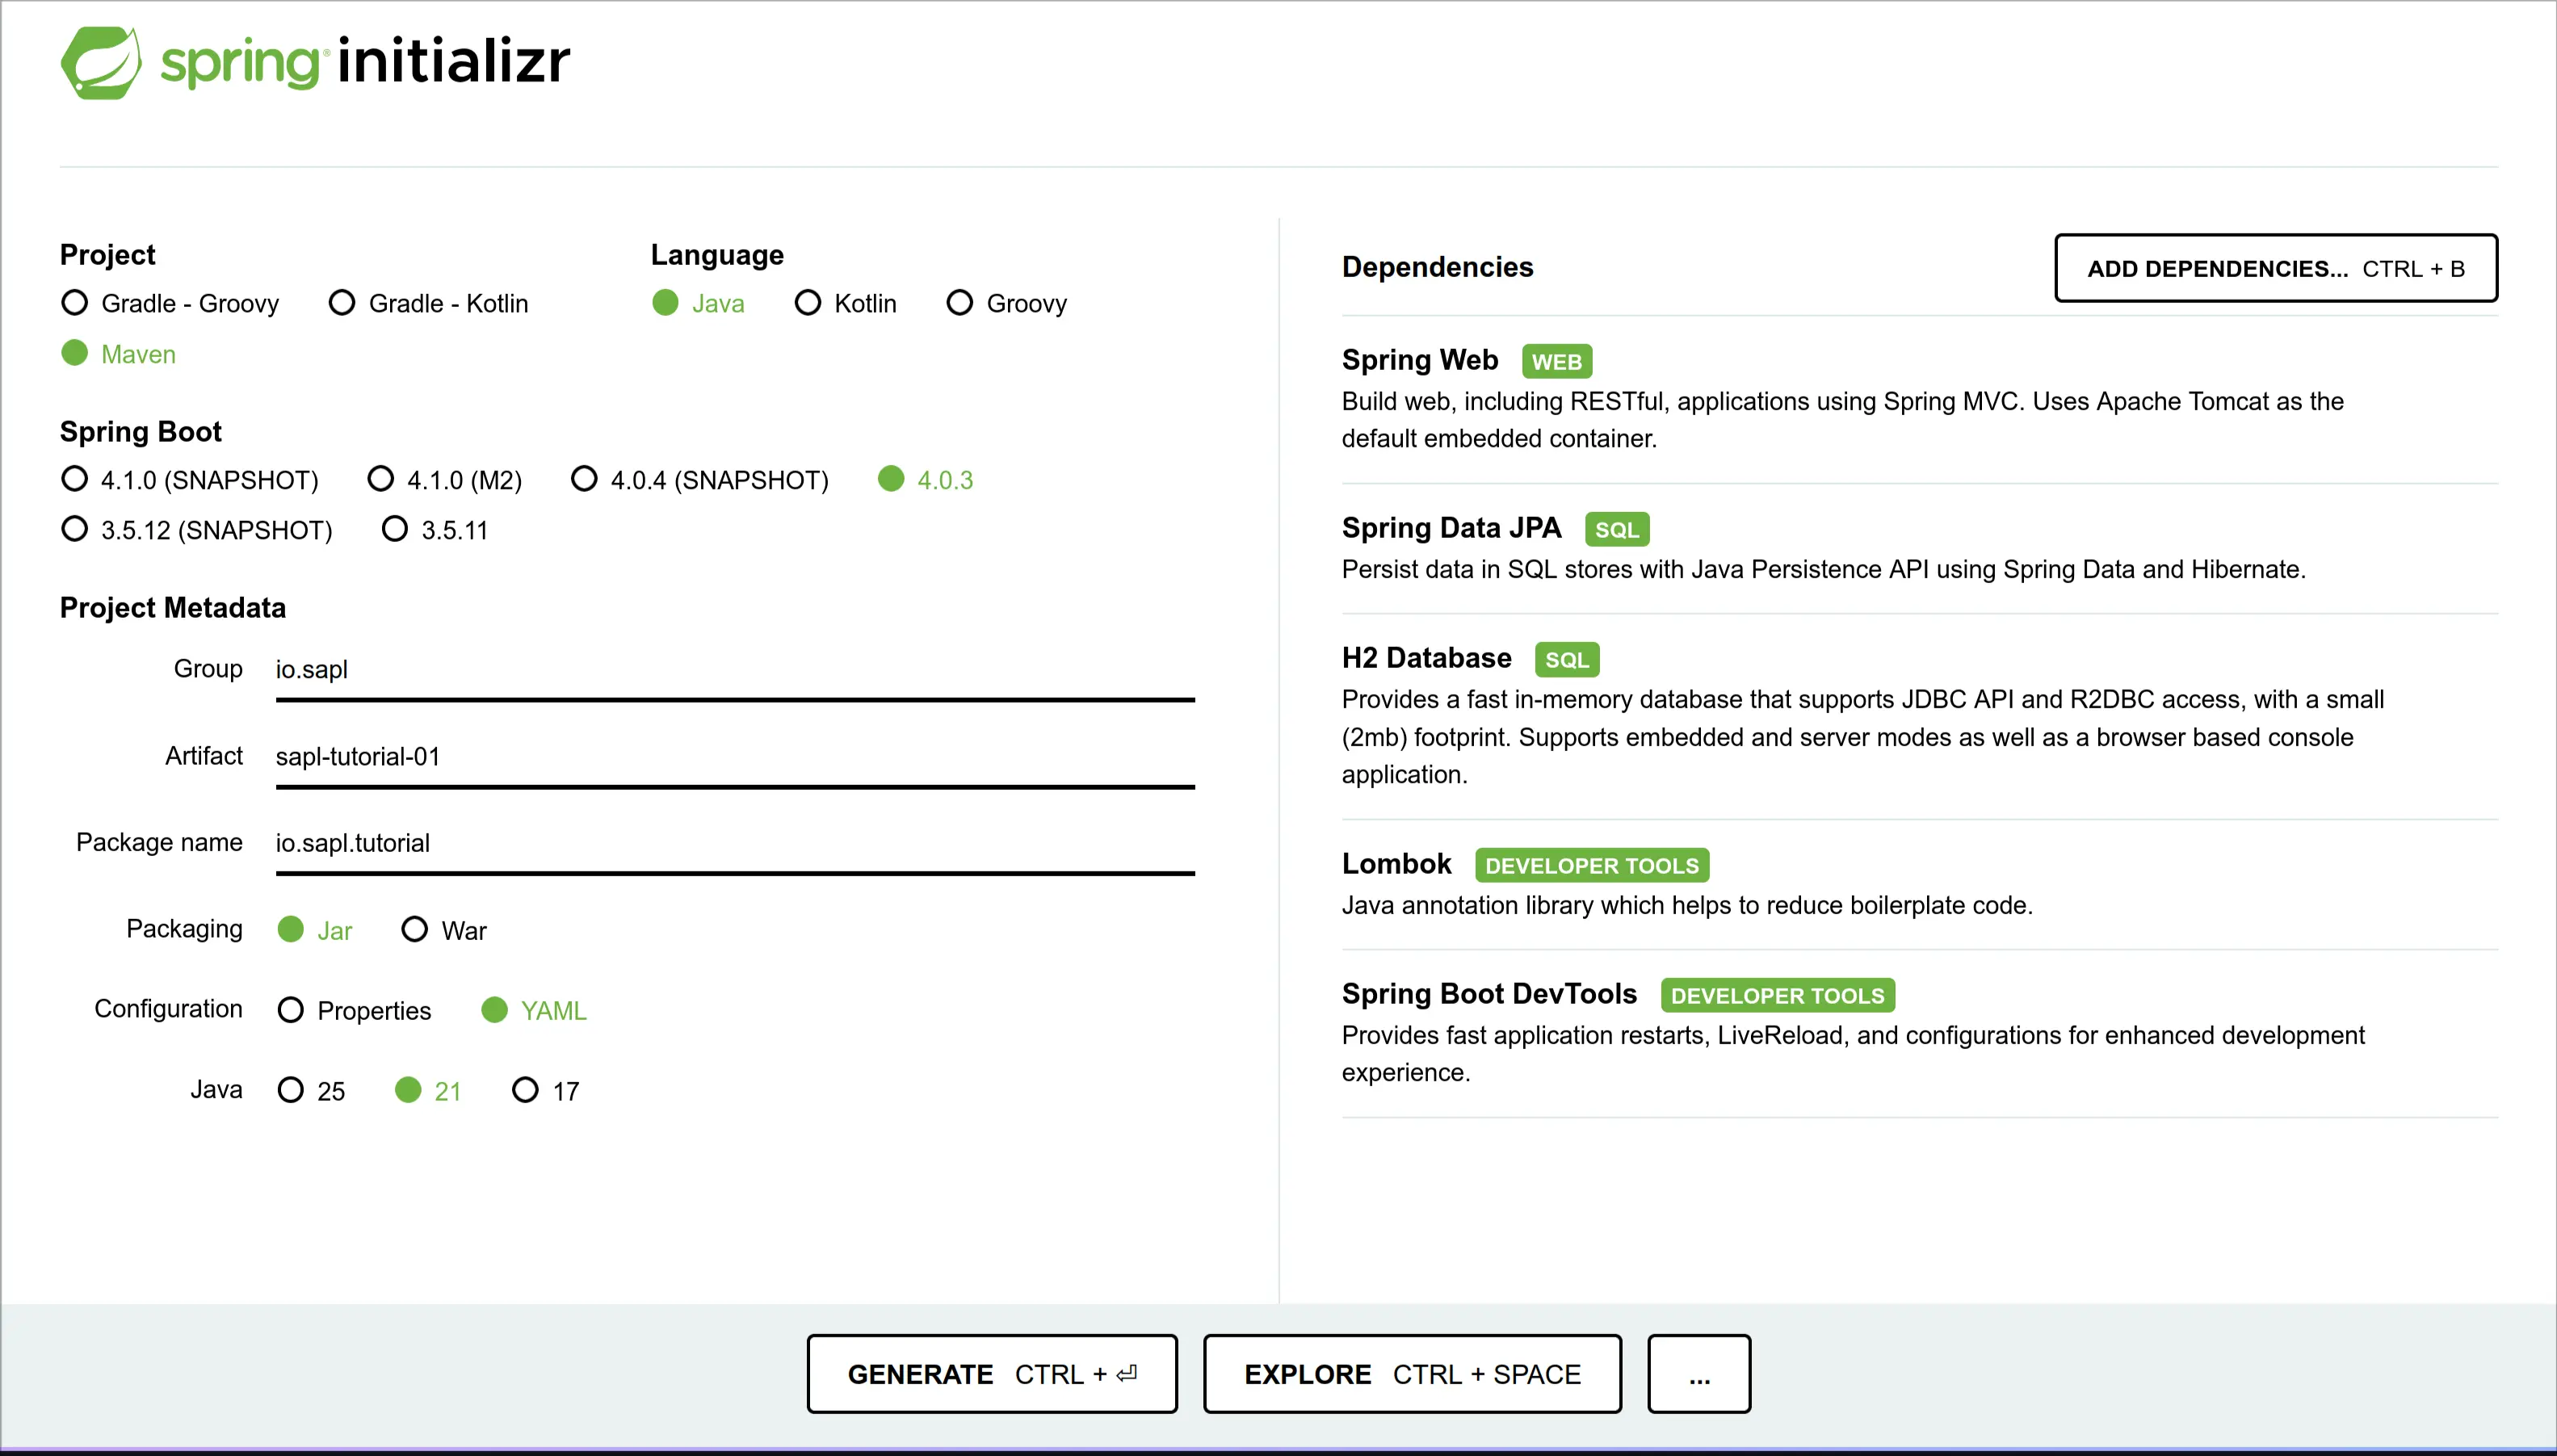
Task: Select Java version 25
Action: pyautogui.click(x=291, y=1090)
